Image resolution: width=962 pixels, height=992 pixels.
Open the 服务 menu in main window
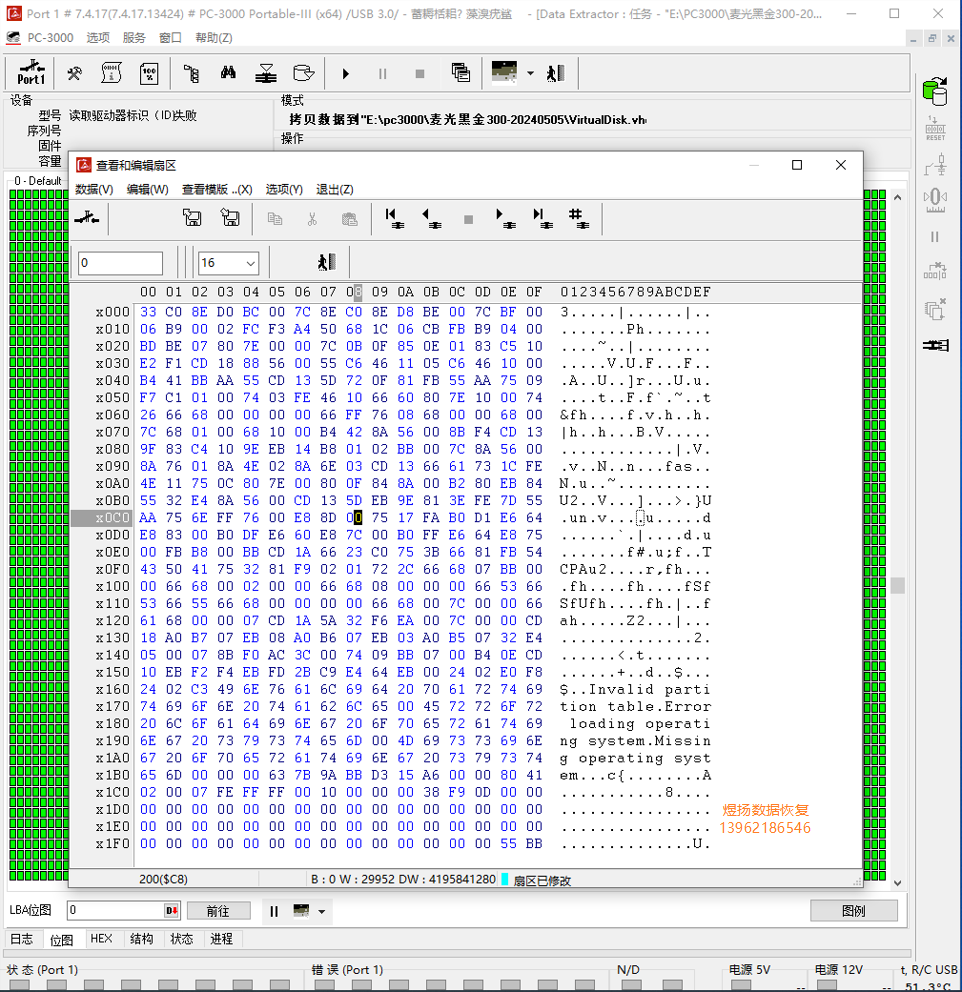134,38
